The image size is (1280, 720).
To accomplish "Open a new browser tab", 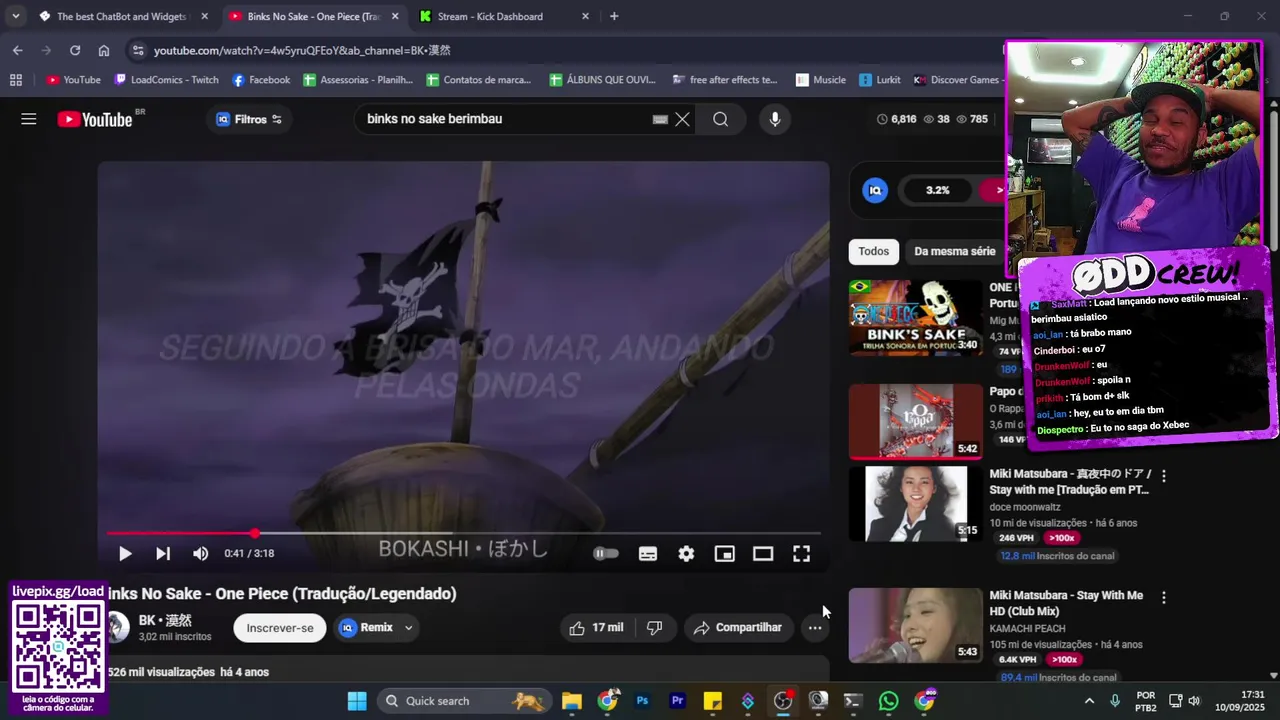I will [x=614, y=16].
